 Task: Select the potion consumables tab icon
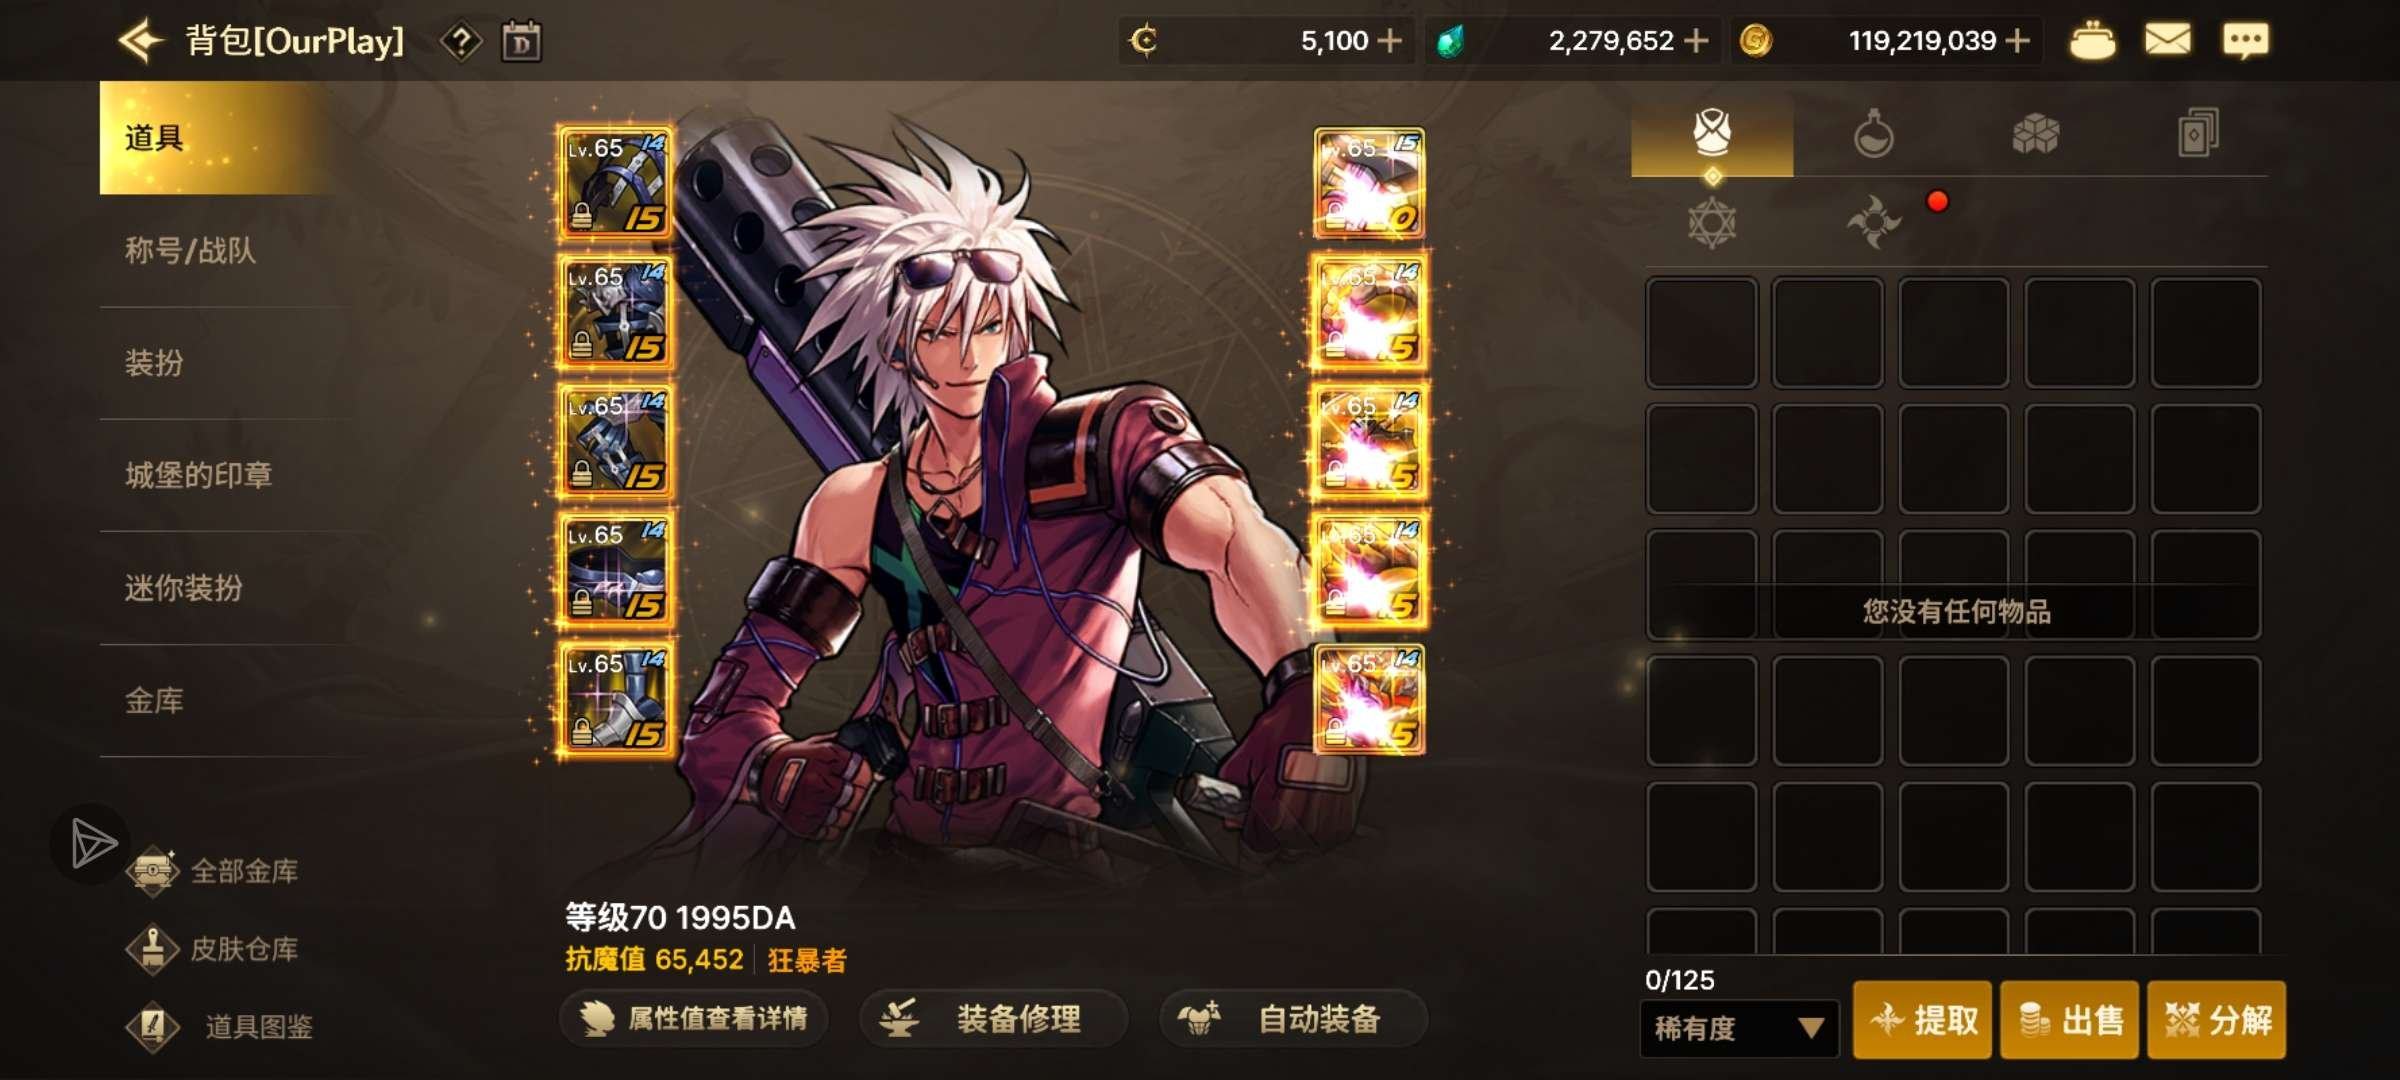click(1873, 133)
